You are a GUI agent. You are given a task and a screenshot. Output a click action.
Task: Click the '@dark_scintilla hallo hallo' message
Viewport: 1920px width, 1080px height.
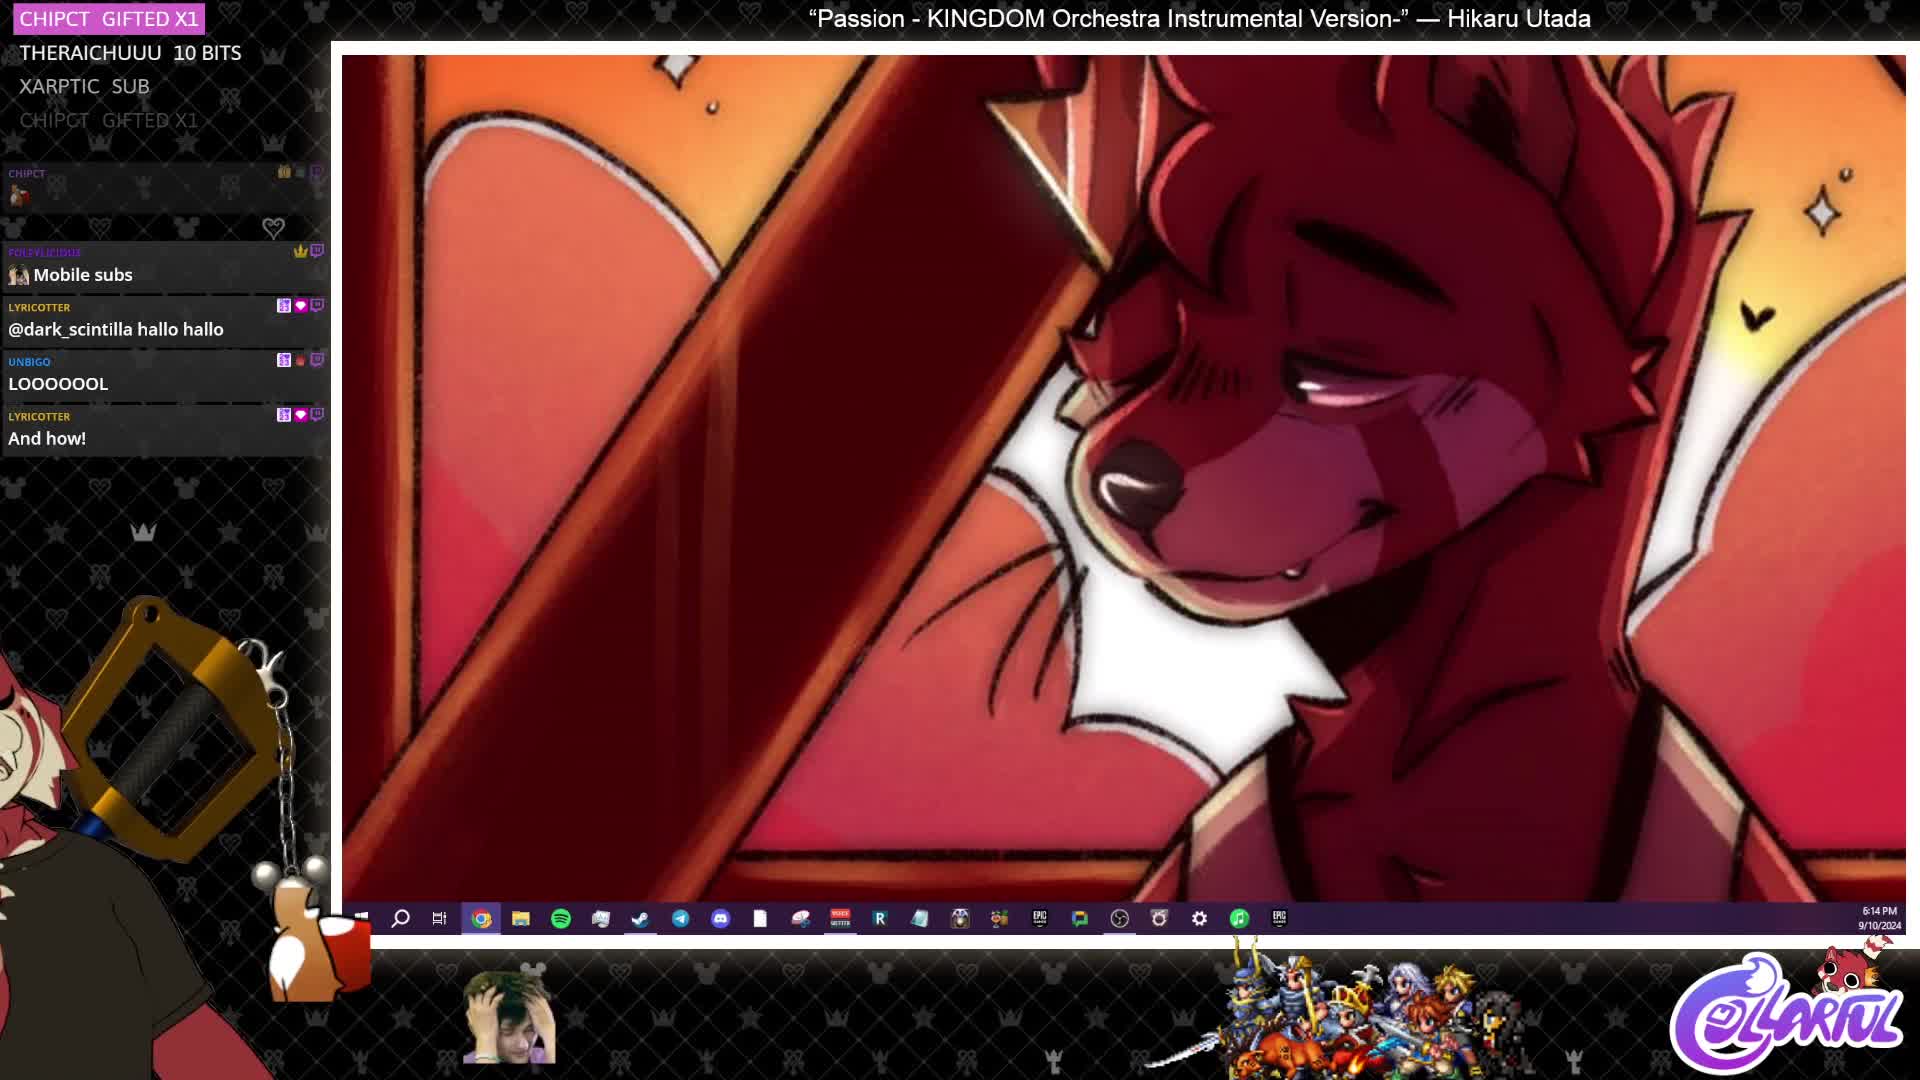tap(116, 329)
